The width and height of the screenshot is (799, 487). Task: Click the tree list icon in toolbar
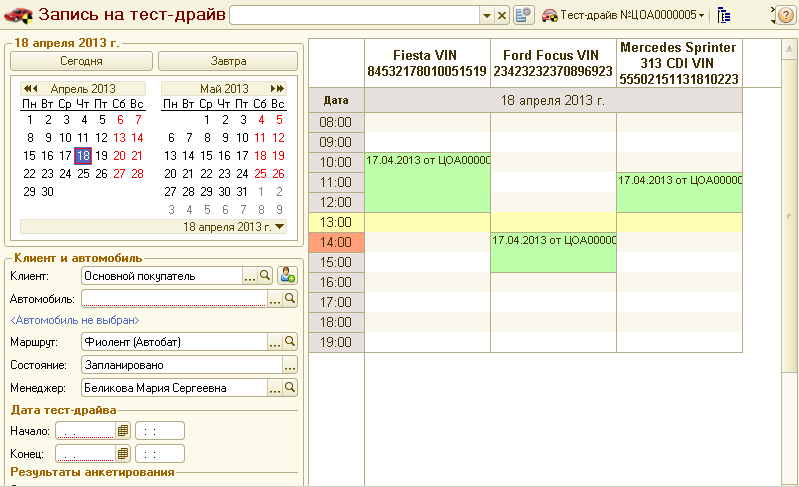pyautogui.click(x=724, y=15)
